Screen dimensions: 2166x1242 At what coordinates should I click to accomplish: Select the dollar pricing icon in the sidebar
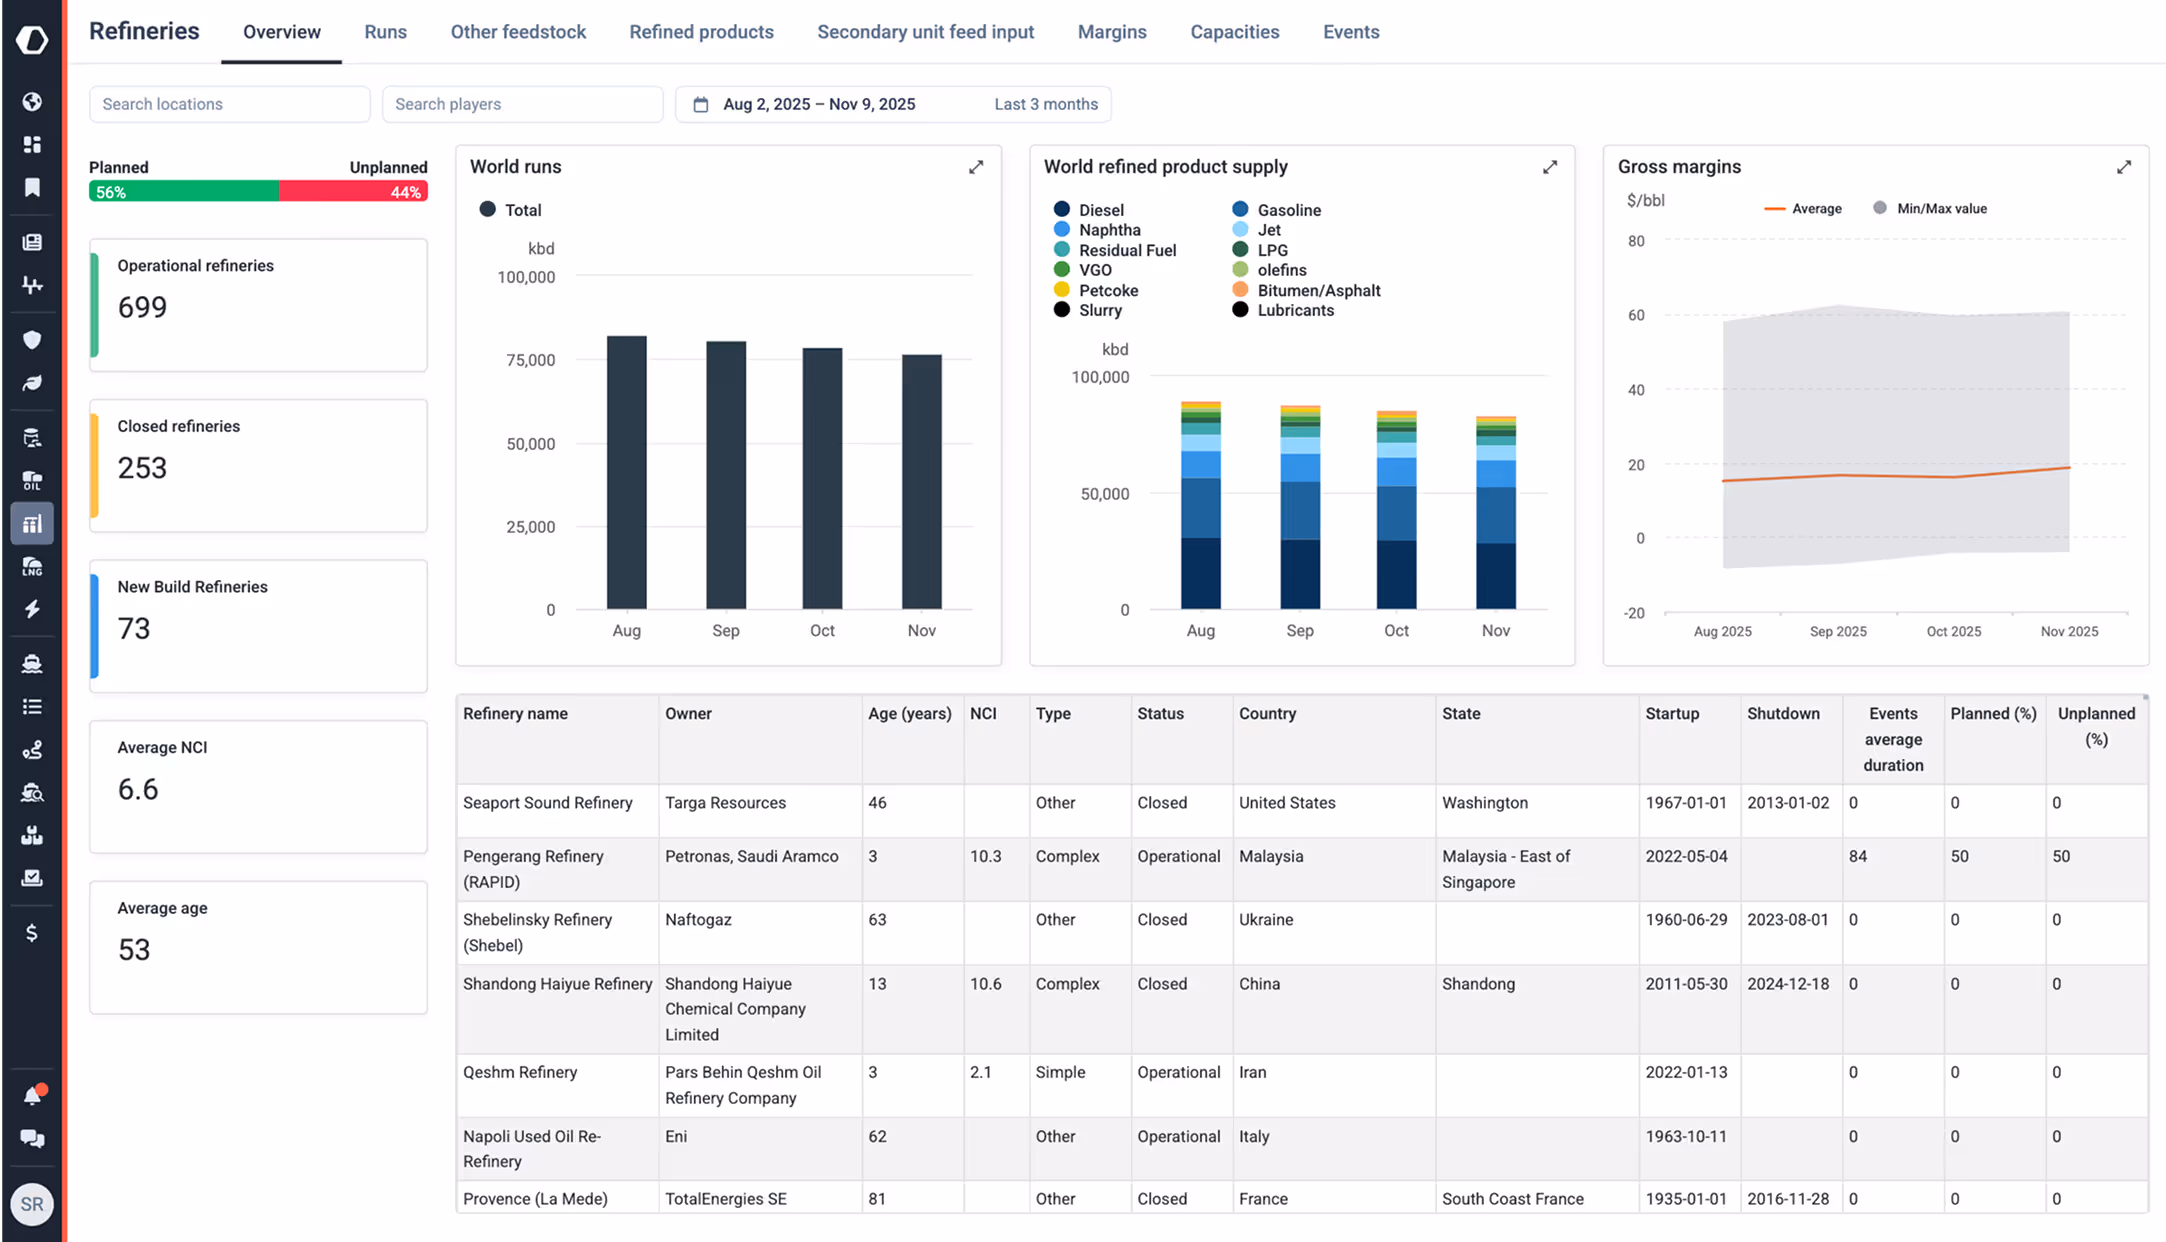click(x=32, y=932)
